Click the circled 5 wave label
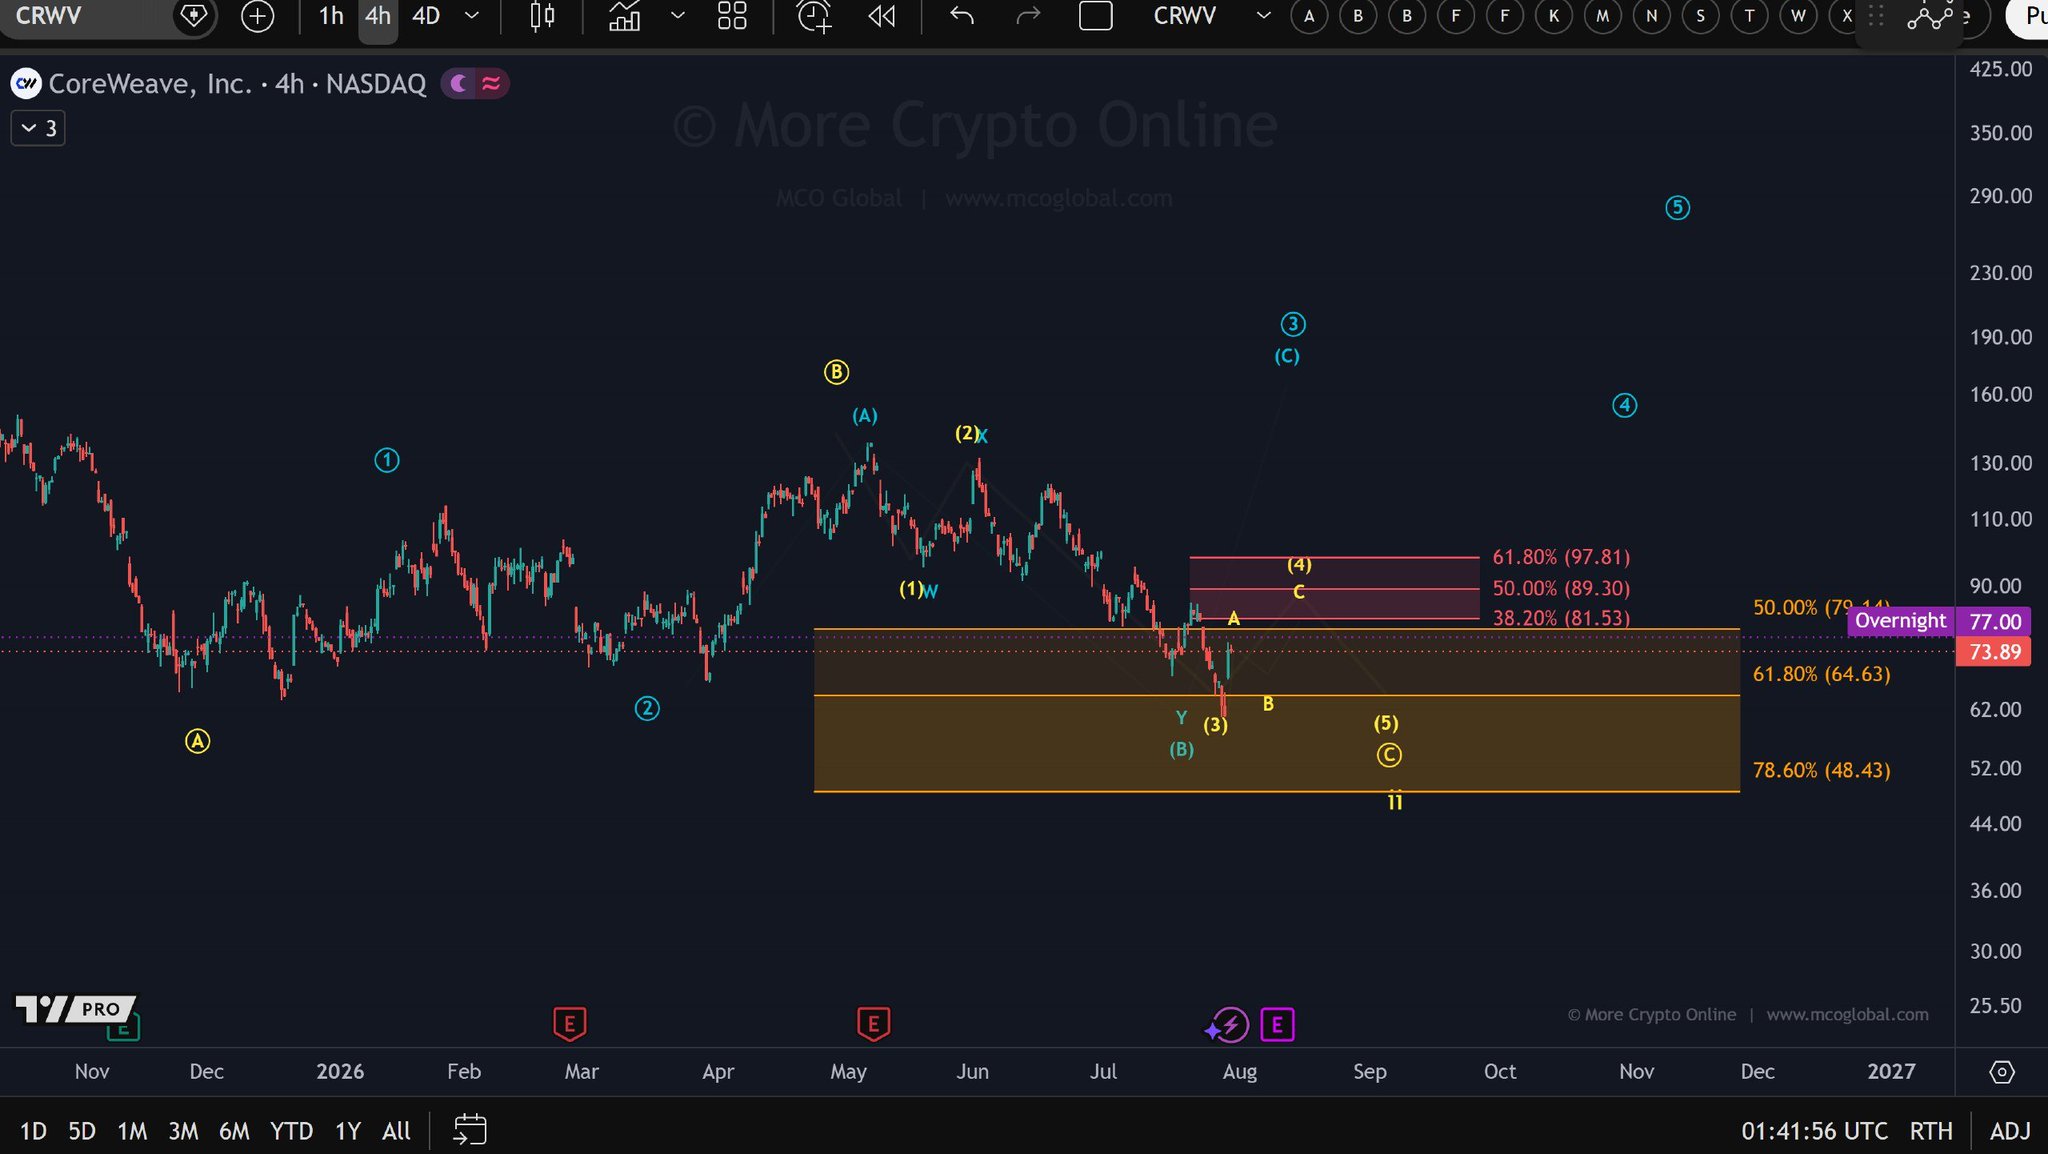 1677,207
